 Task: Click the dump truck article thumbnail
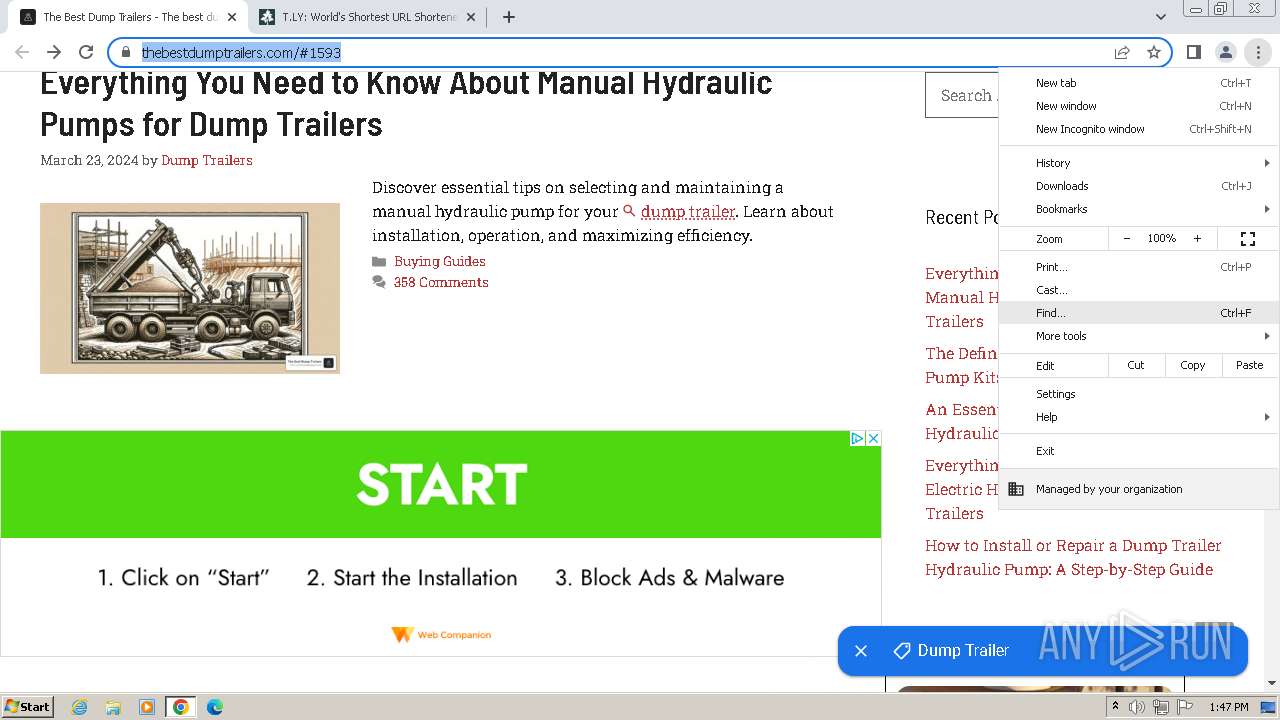point(190,288)
